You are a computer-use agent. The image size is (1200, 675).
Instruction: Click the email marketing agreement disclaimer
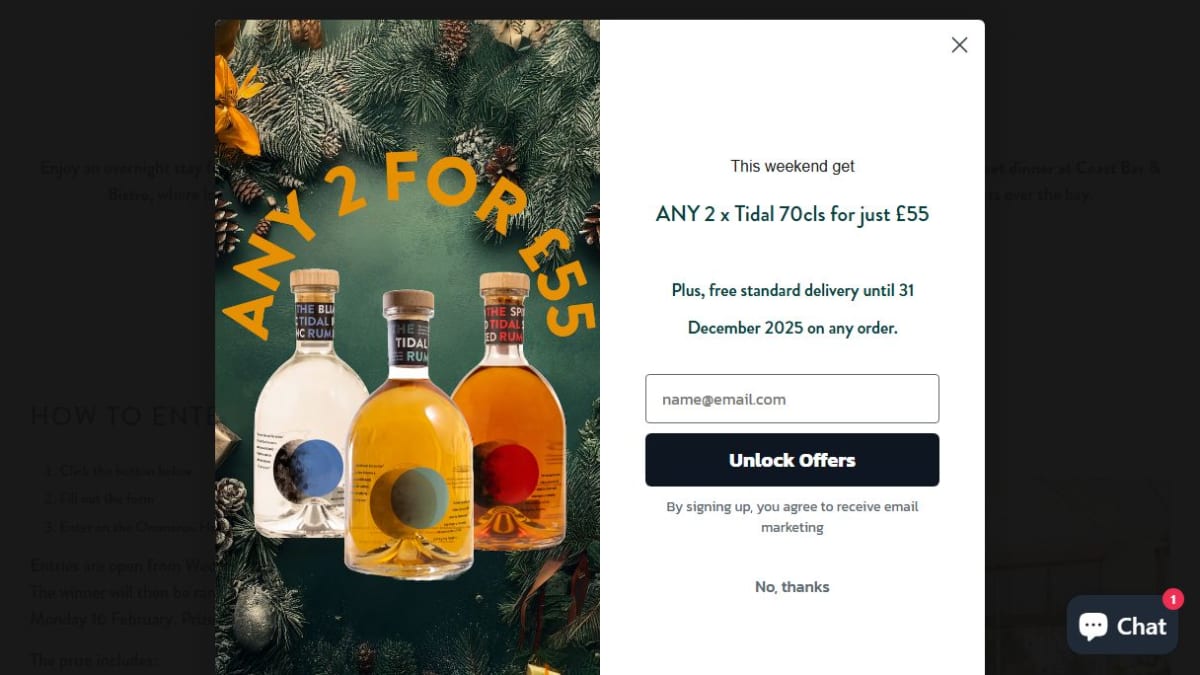[792, 517]
